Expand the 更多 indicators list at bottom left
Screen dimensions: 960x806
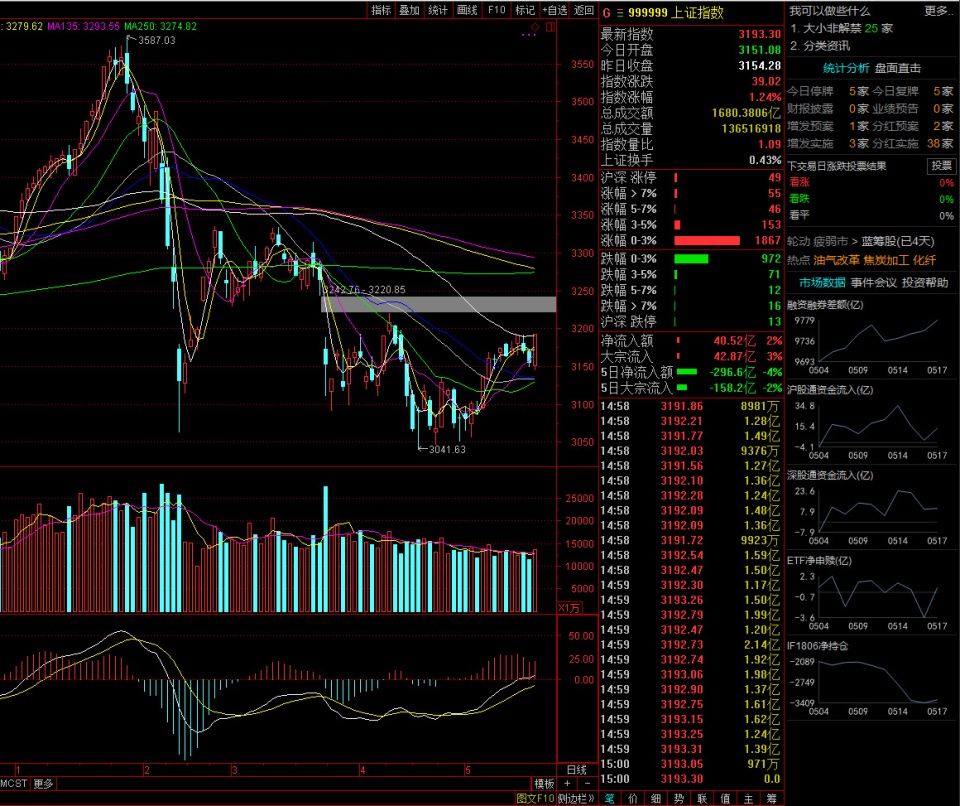tap(43, 783)
